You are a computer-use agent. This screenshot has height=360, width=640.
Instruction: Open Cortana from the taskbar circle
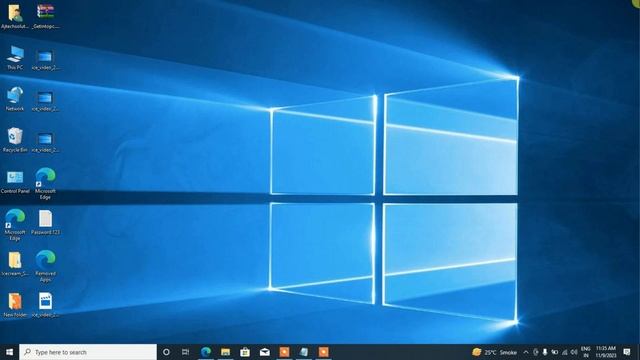(166, 352)
